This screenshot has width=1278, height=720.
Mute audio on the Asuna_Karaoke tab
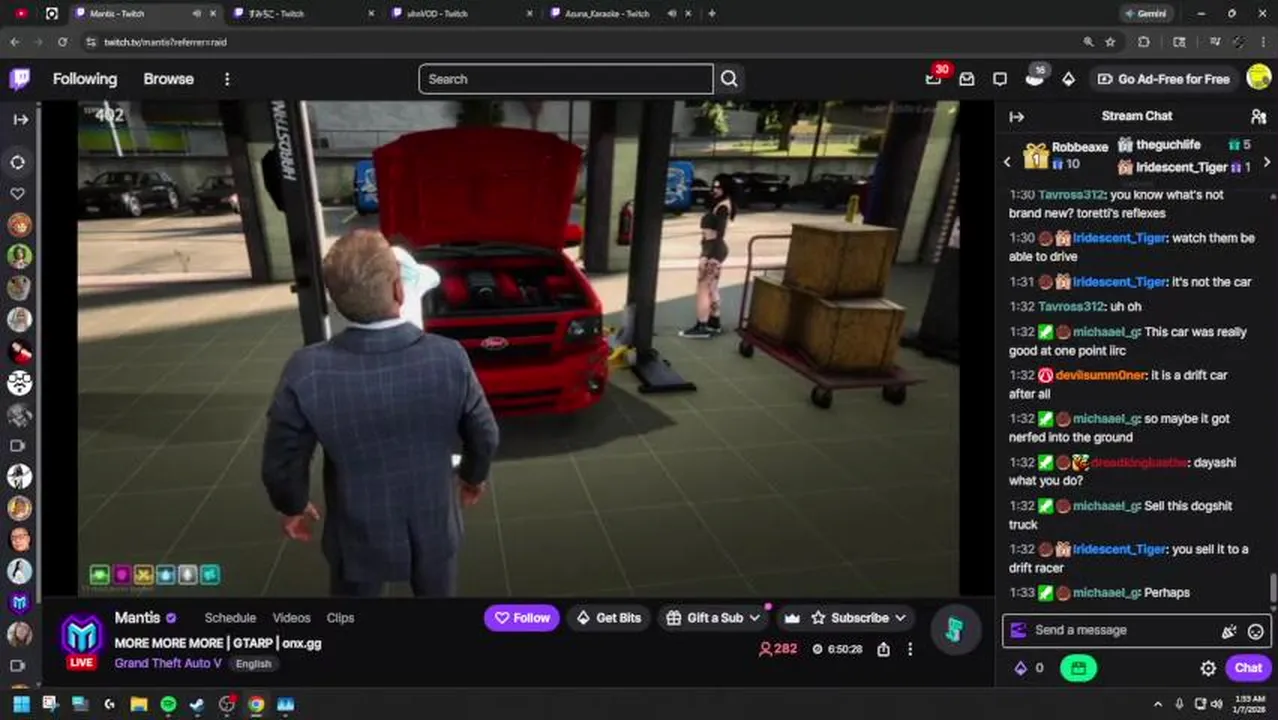672,14
